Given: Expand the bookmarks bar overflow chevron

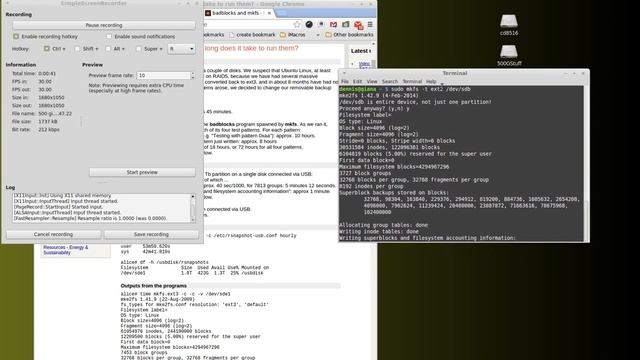Looking at the screenshot, I should pyautogui.click(x=318, y=35).
